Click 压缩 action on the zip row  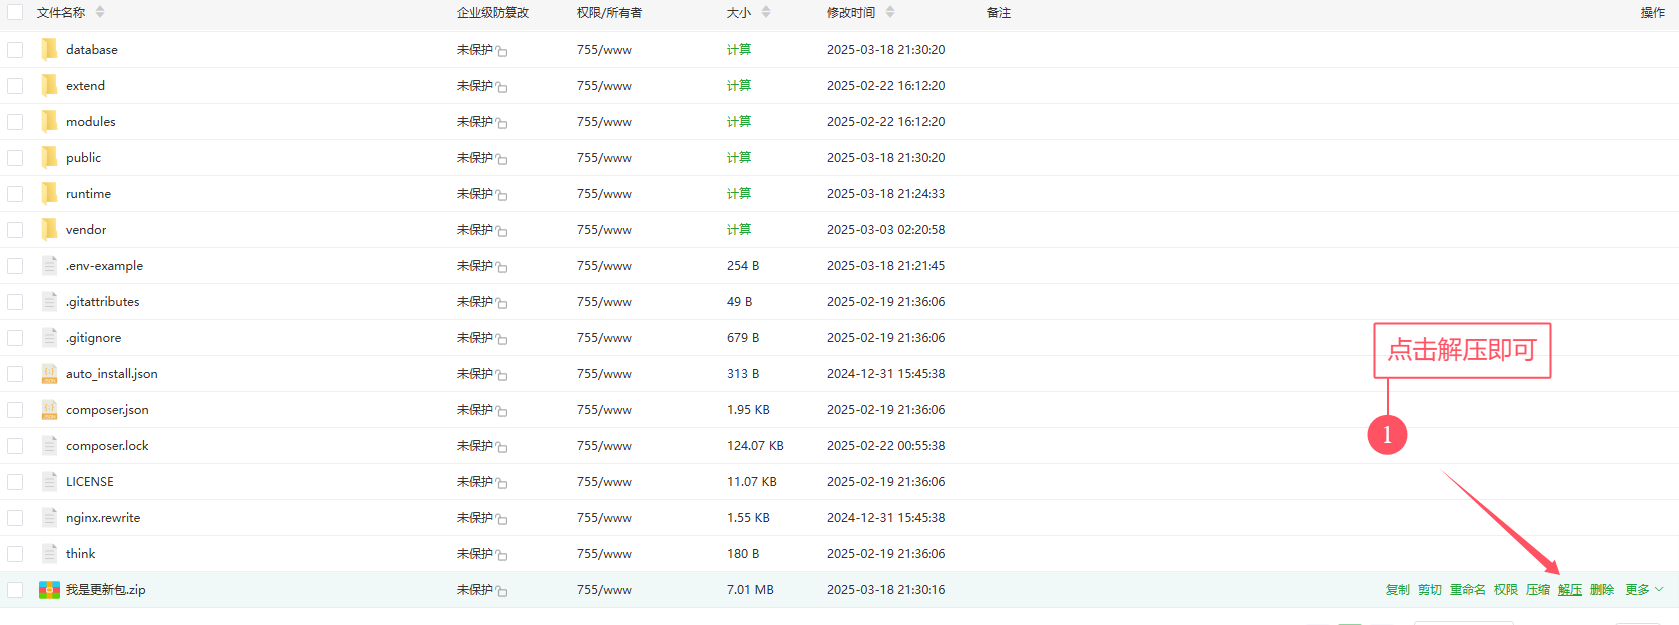pos(1538,590)
